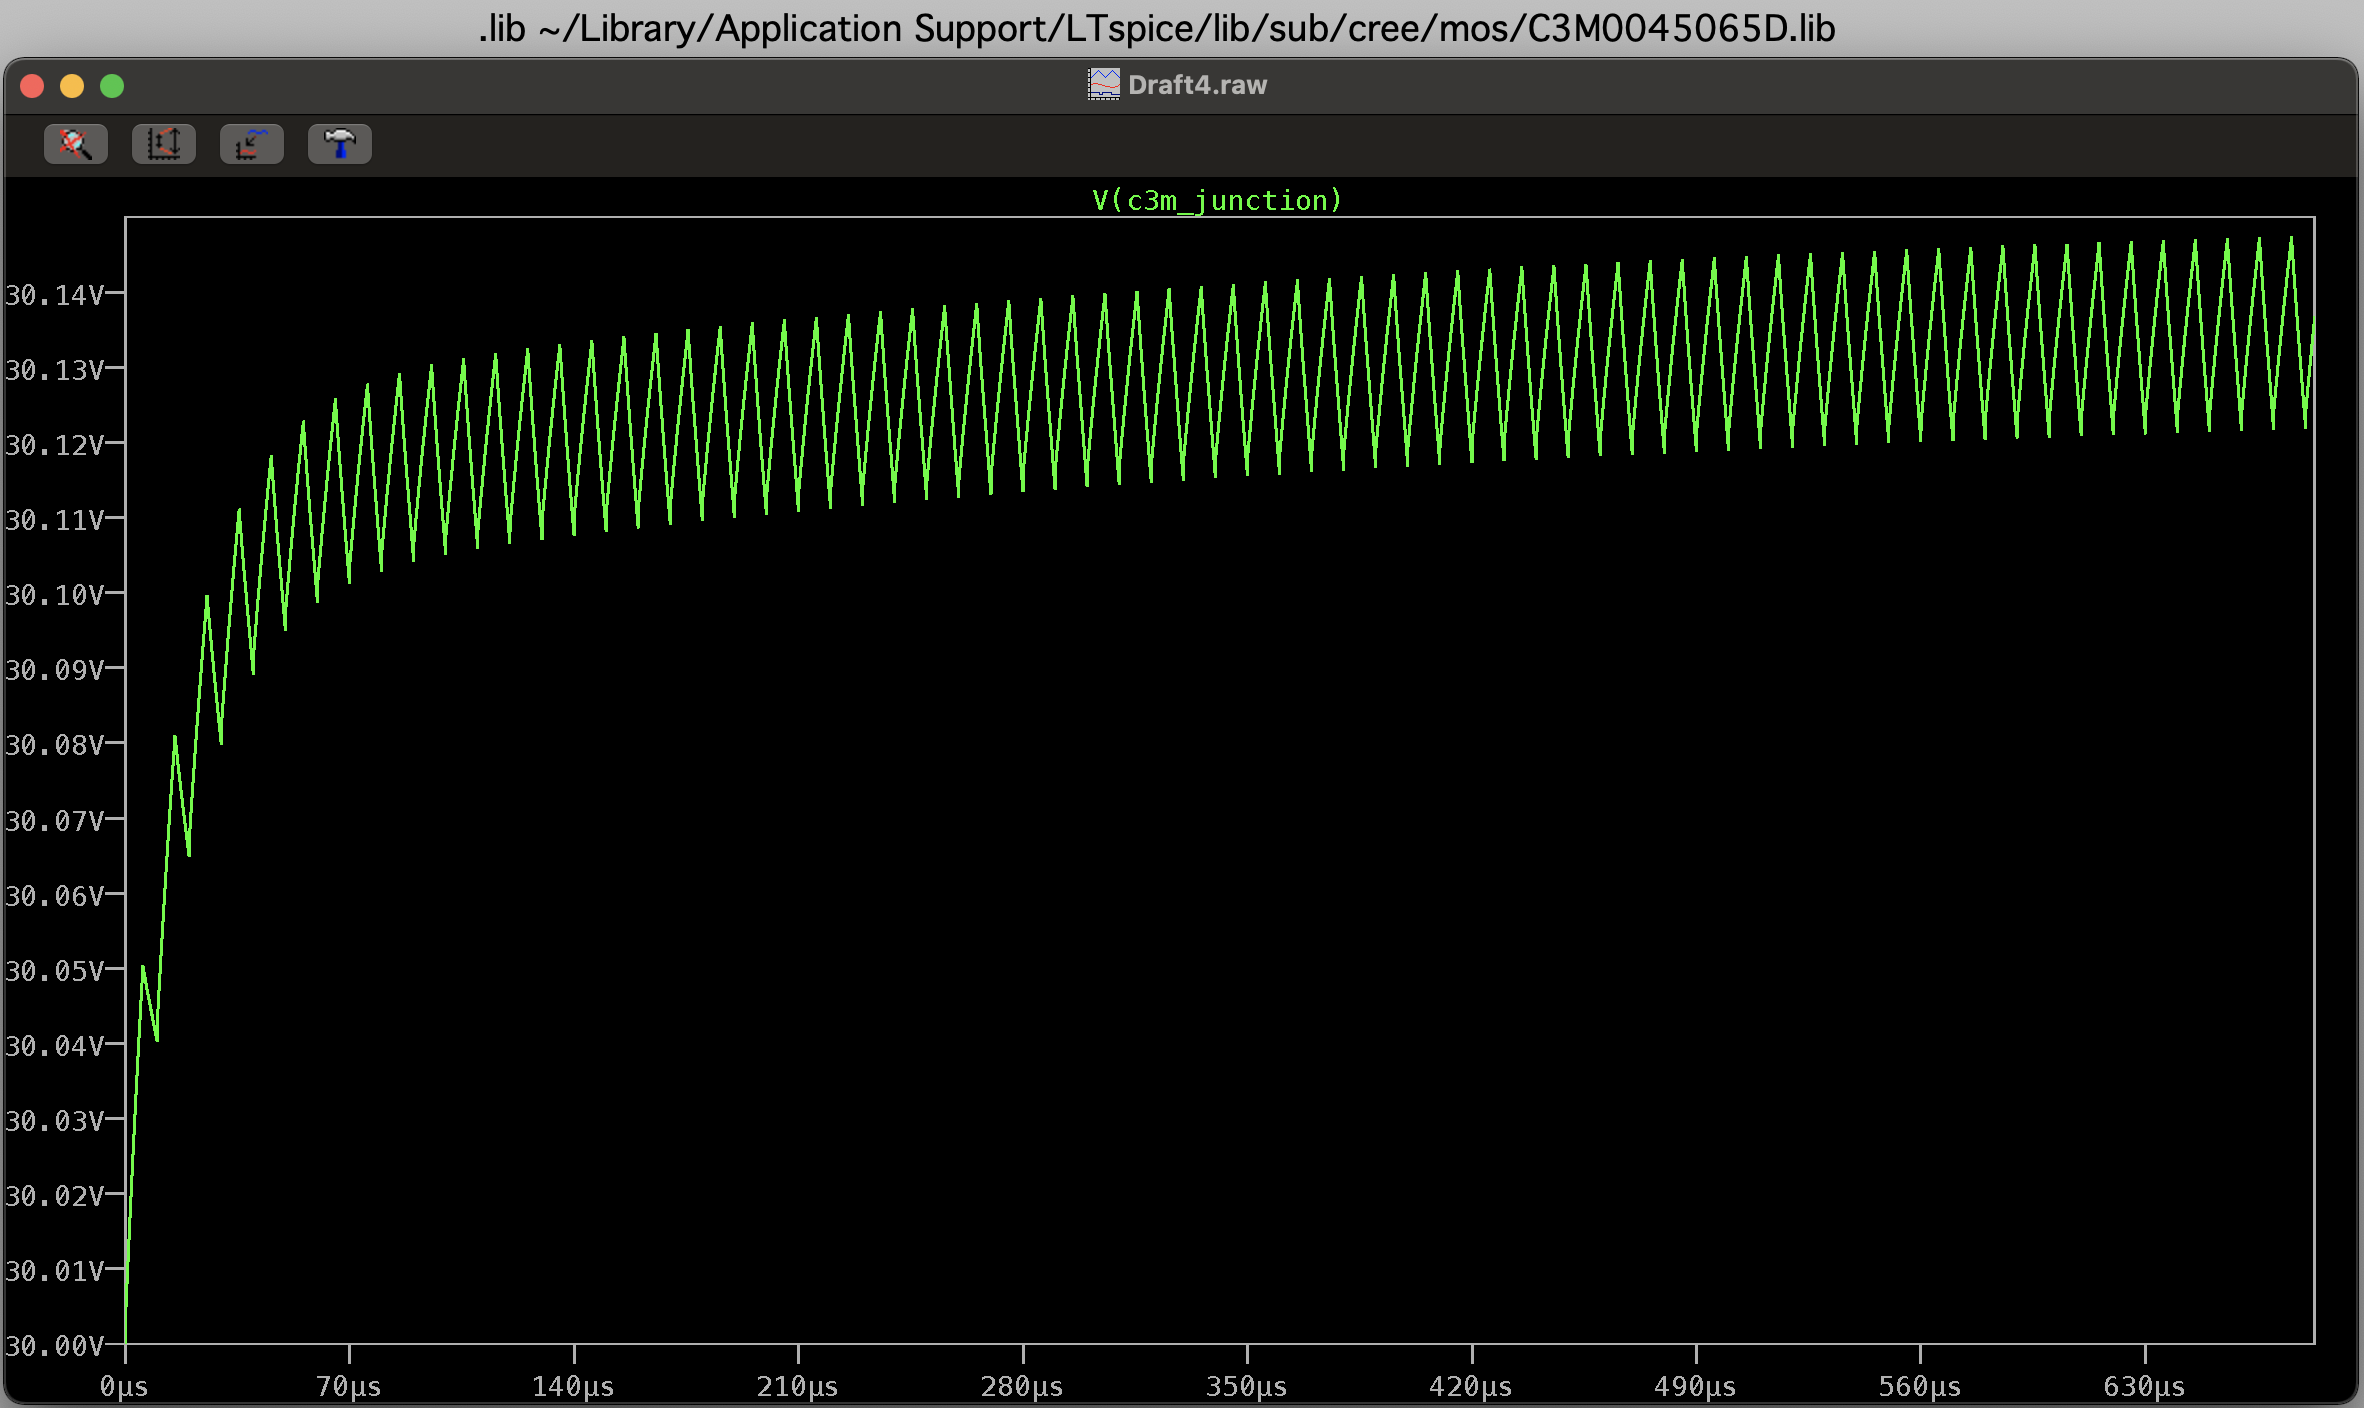Click the 30.12V vertical axis label
The height and width of the screenshot is (1408, 2364).
54,445
